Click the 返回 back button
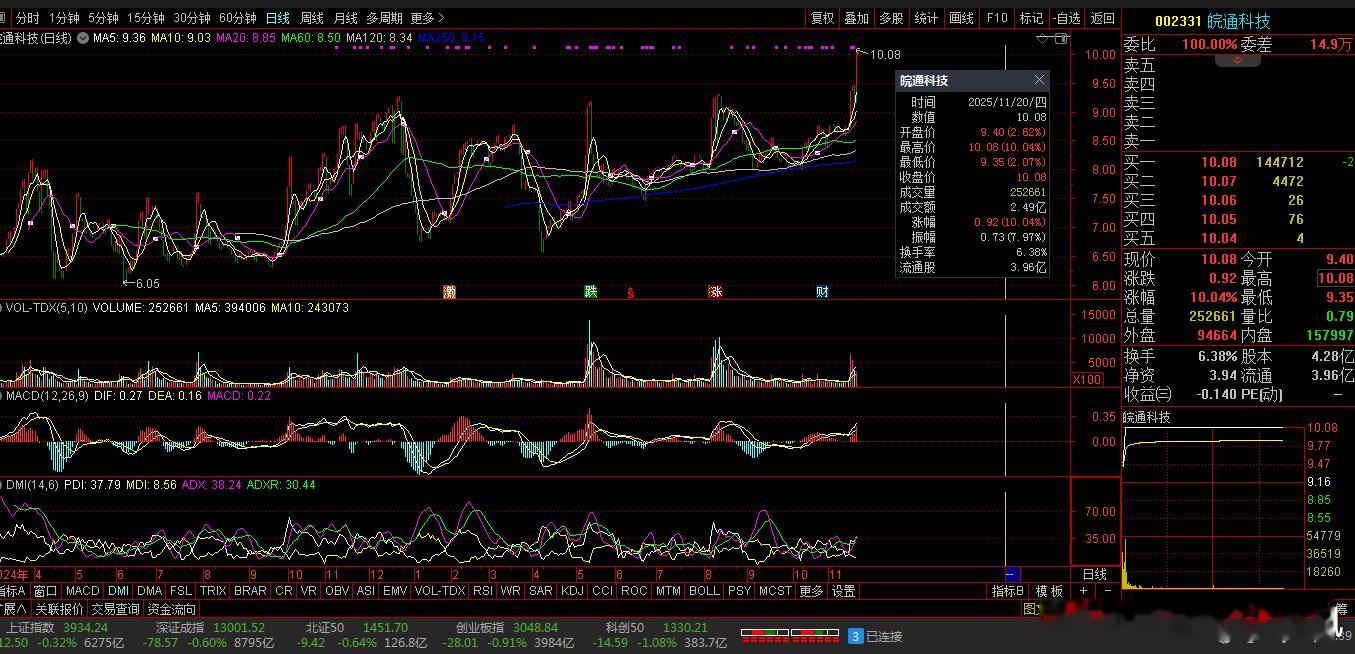1355x654 pixels. coord(1102,18)
